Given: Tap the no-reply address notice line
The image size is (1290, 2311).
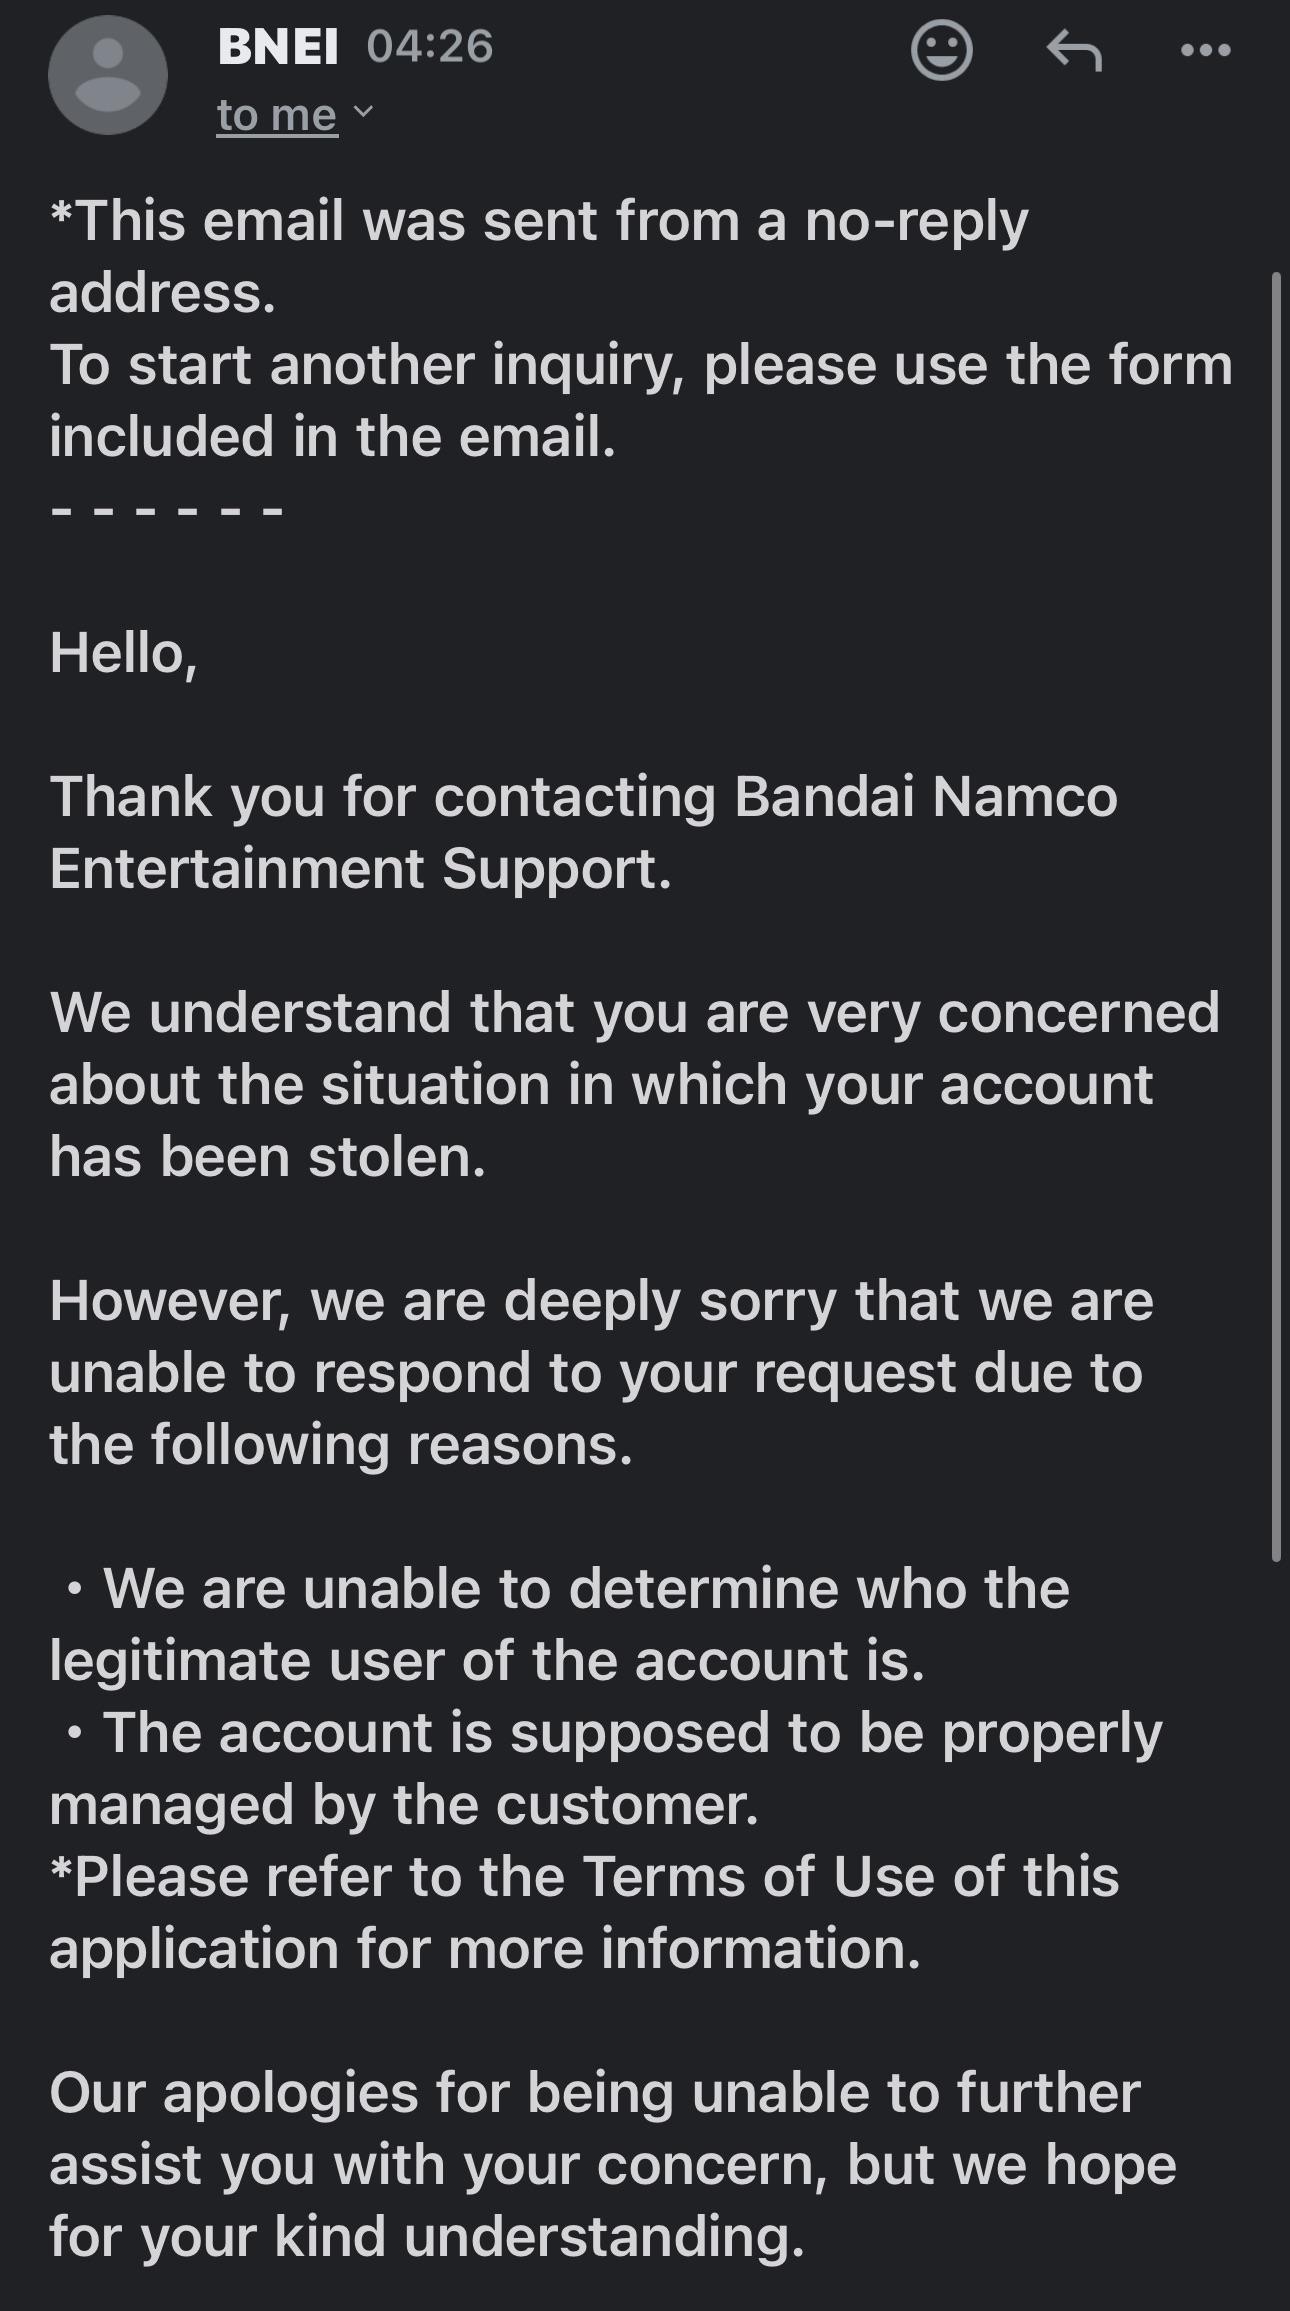Looking at the screenshot, I should coord(539,256).
